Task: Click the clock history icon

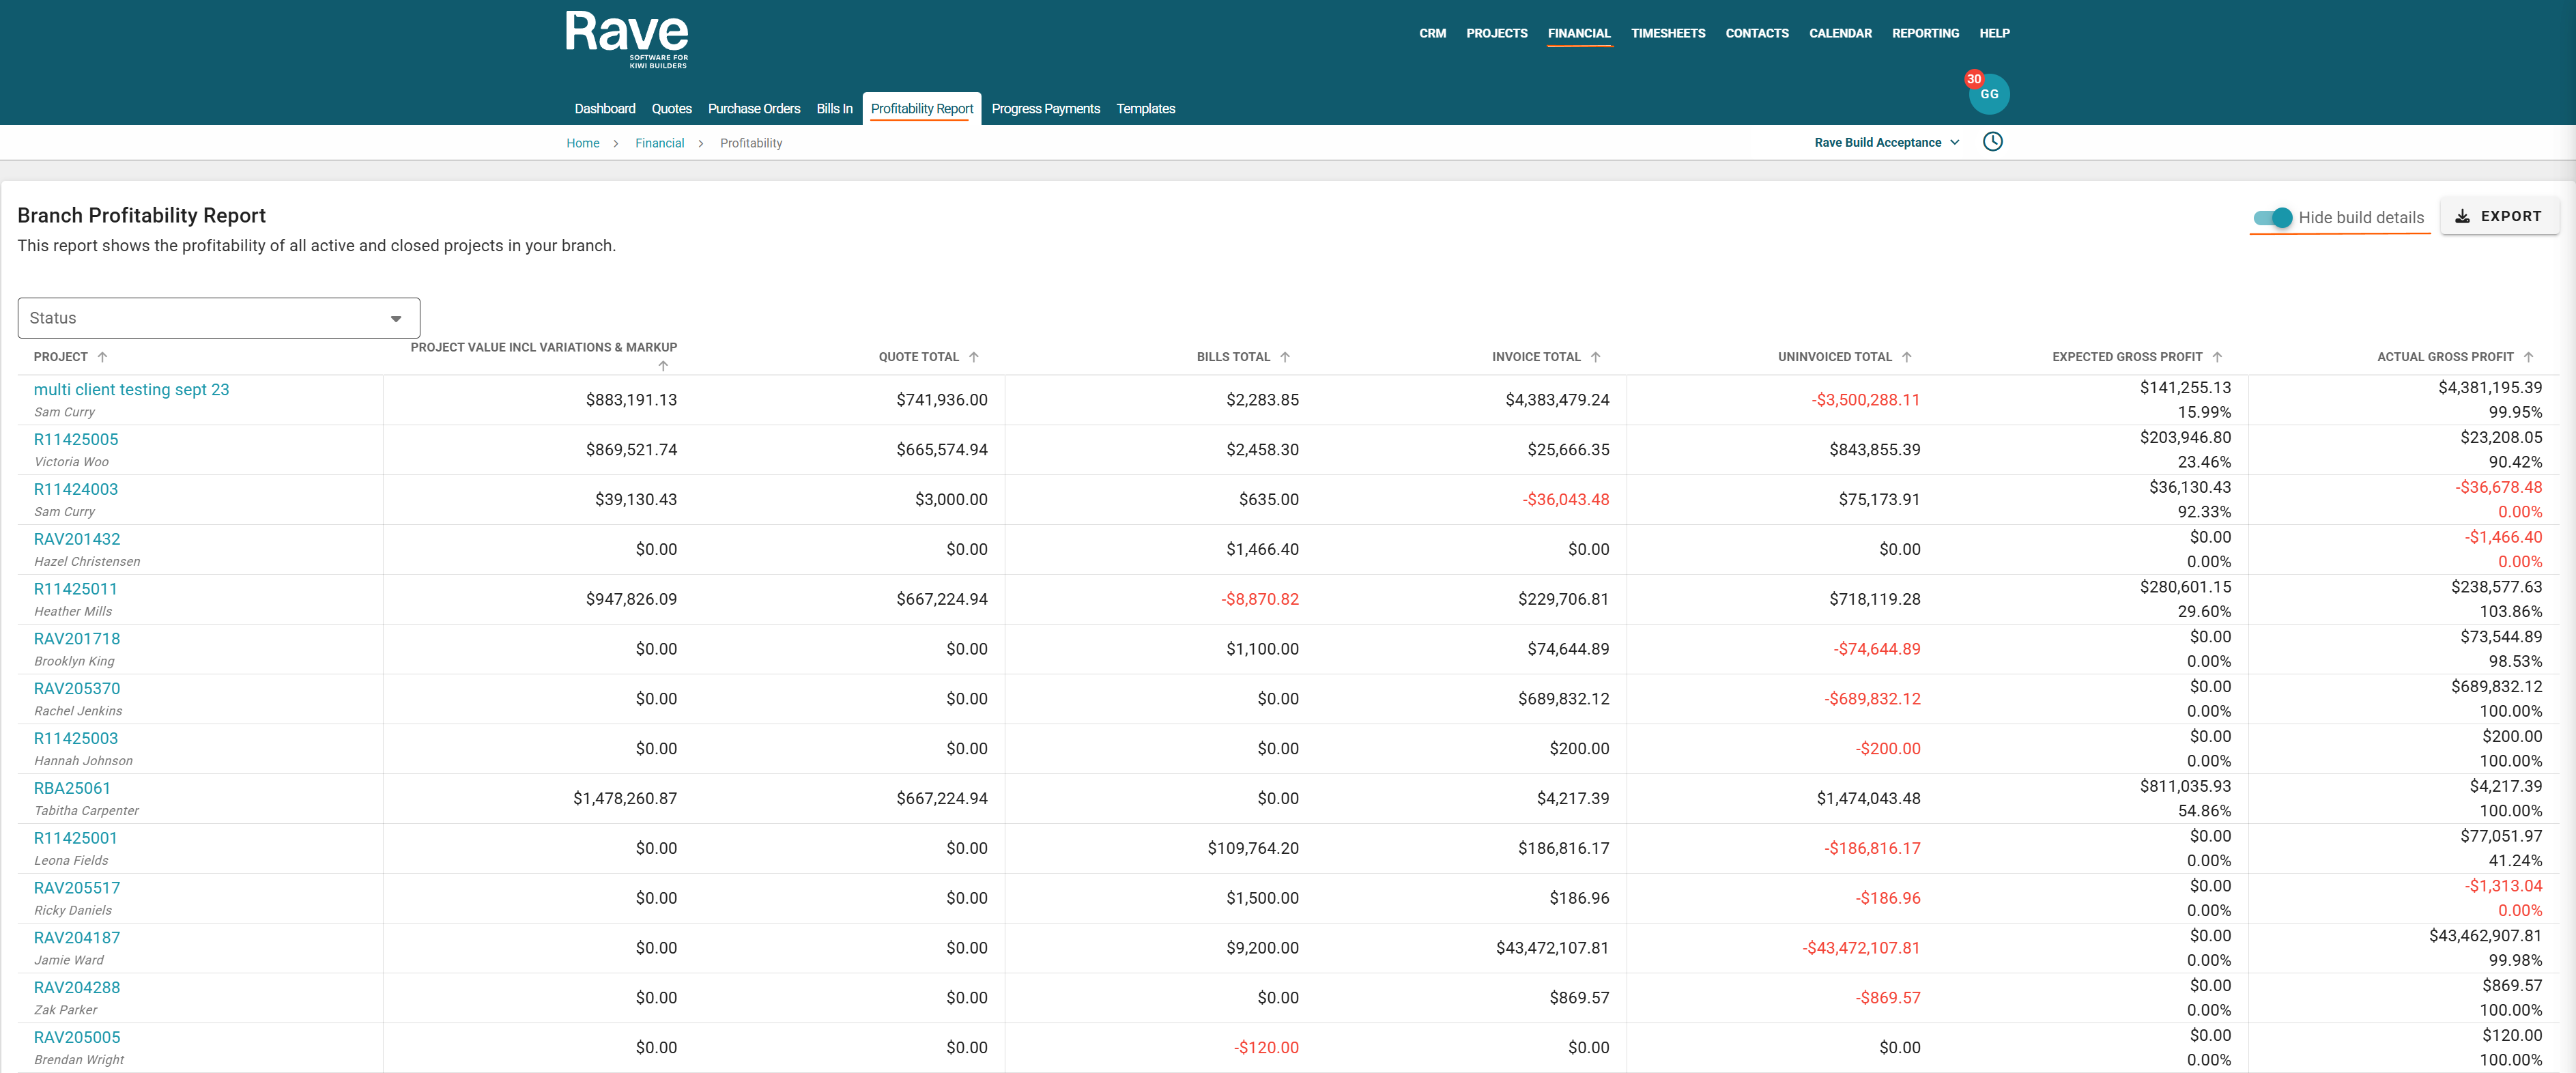Action: point(1992,142)
